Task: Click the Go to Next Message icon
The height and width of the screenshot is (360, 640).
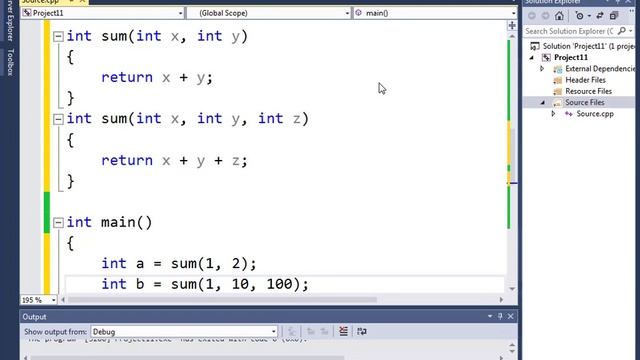Action: coord(324,331)
